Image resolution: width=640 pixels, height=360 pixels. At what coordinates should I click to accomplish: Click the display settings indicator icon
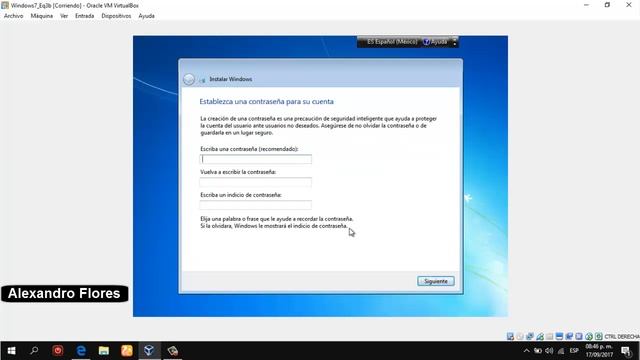[559, 336]
